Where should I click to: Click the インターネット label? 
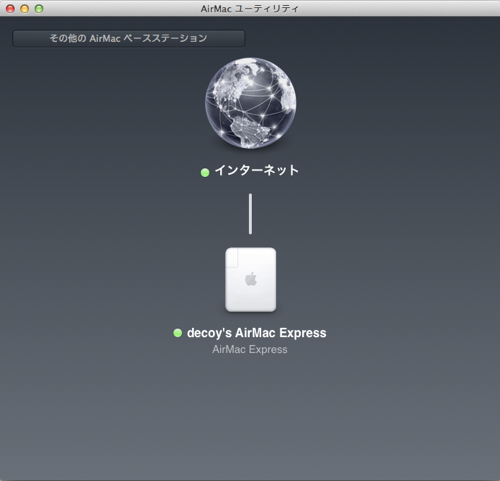tap(257, 170)
